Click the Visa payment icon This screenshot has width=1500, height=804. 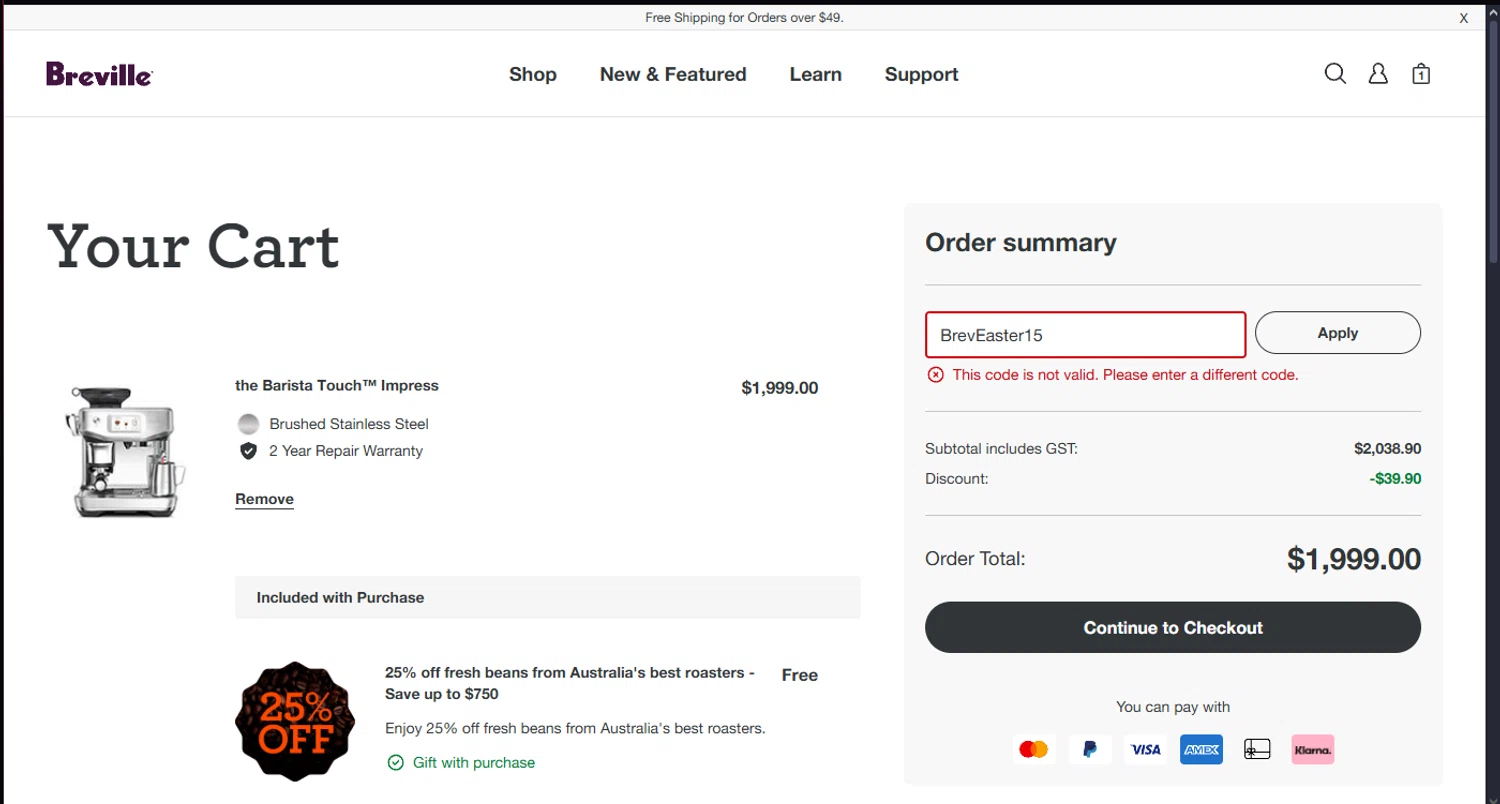tap(1145, 749)
